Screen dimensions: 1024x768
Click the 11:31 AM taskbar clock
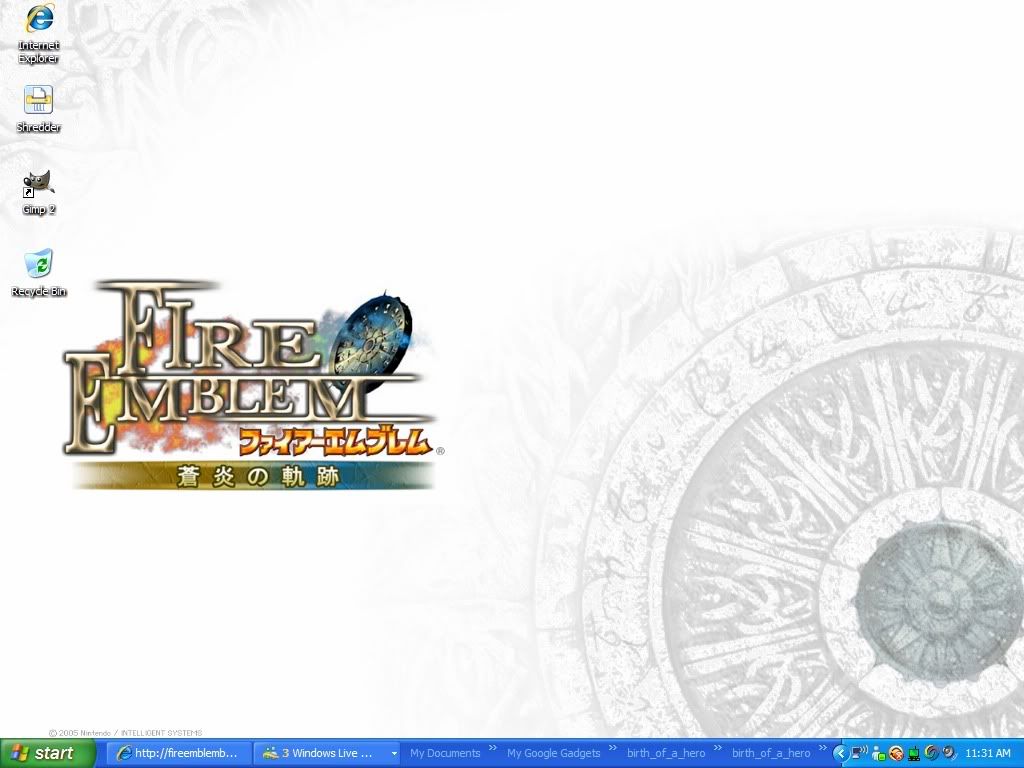click(x=988, y=753)
